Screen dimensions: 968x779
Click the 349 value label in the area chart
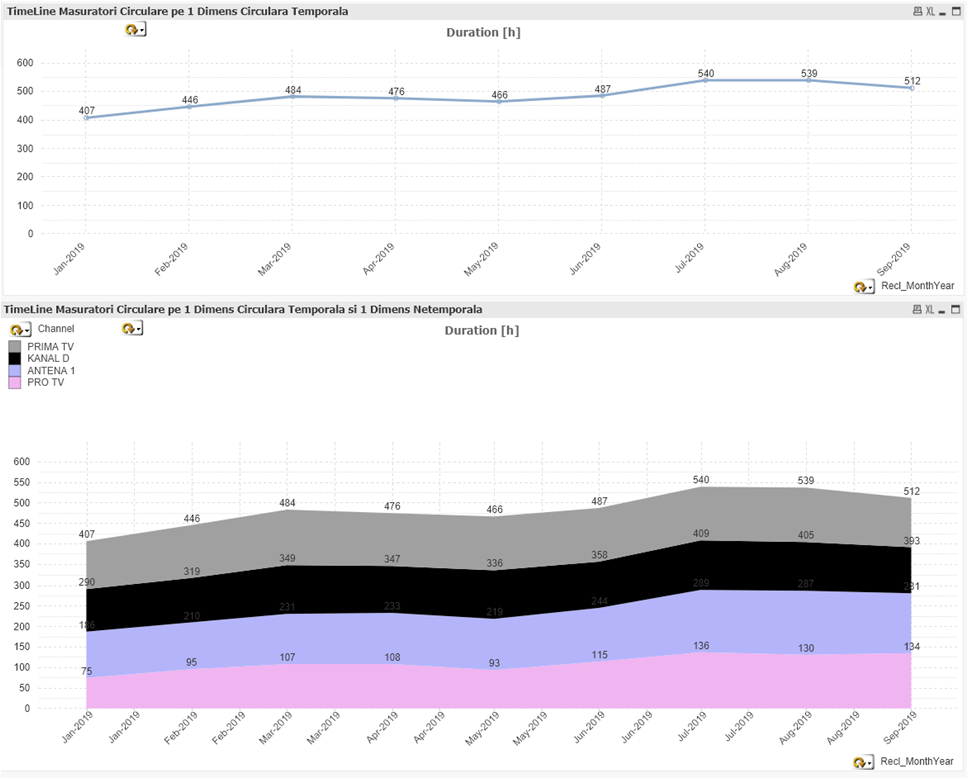(288, 559)
